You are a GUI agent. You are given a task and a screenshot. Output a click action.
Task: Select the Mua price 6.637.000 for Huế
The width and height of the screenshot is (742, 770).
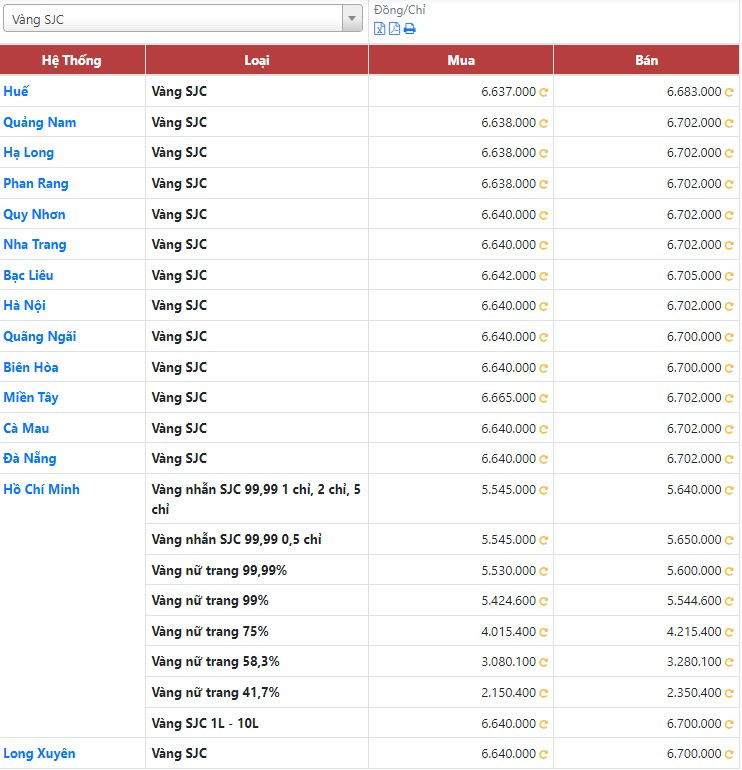coord(508,92)
